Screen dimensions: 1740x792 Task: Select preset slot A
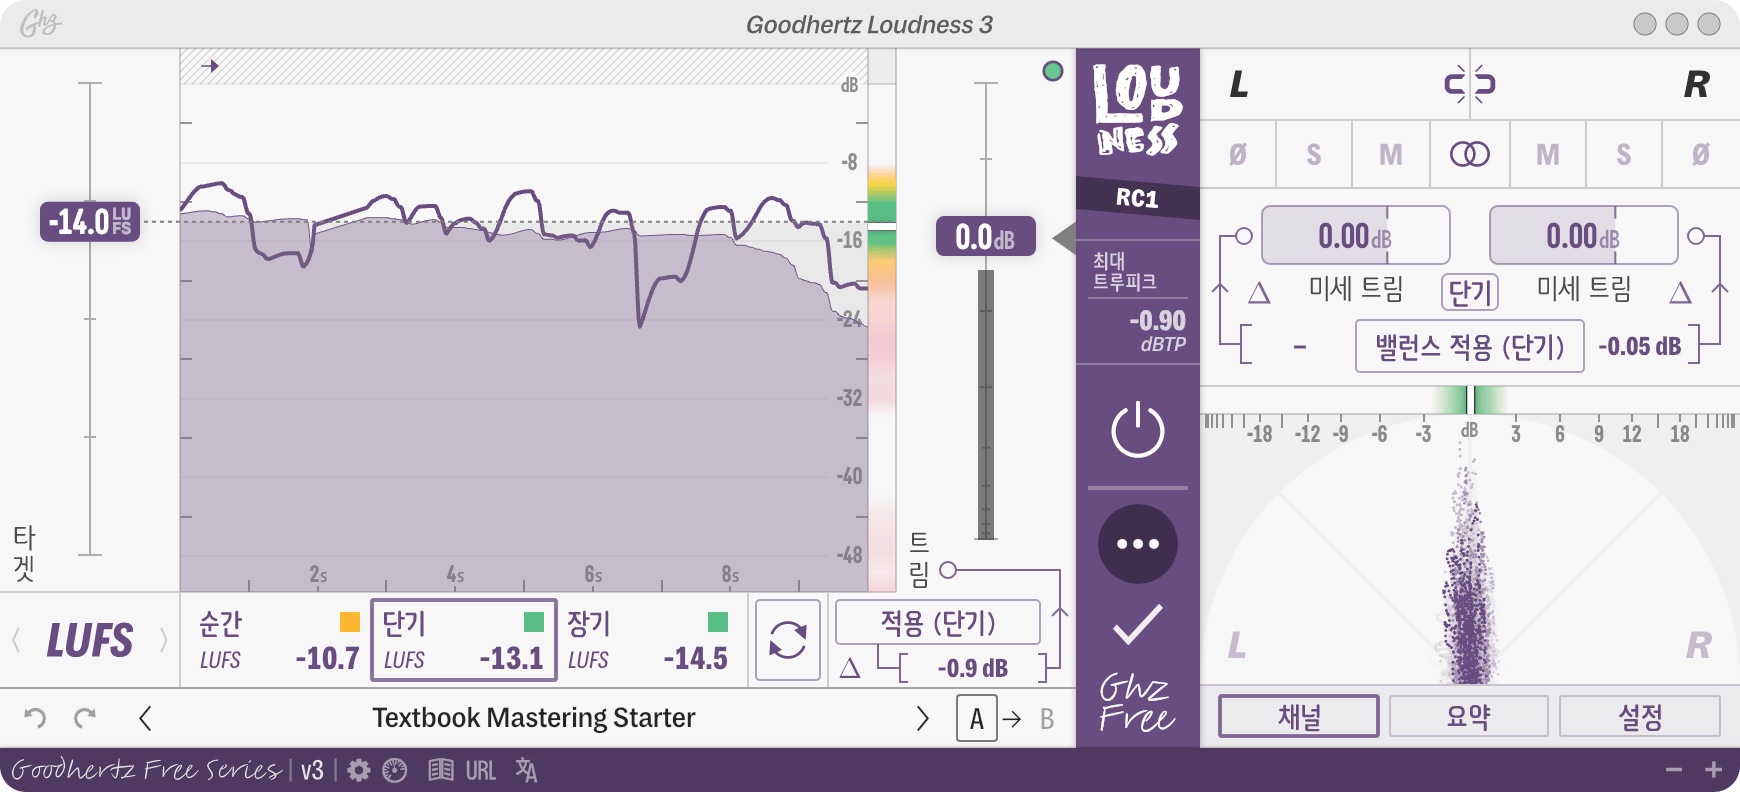pyautogui.click(x=977, y=718)
